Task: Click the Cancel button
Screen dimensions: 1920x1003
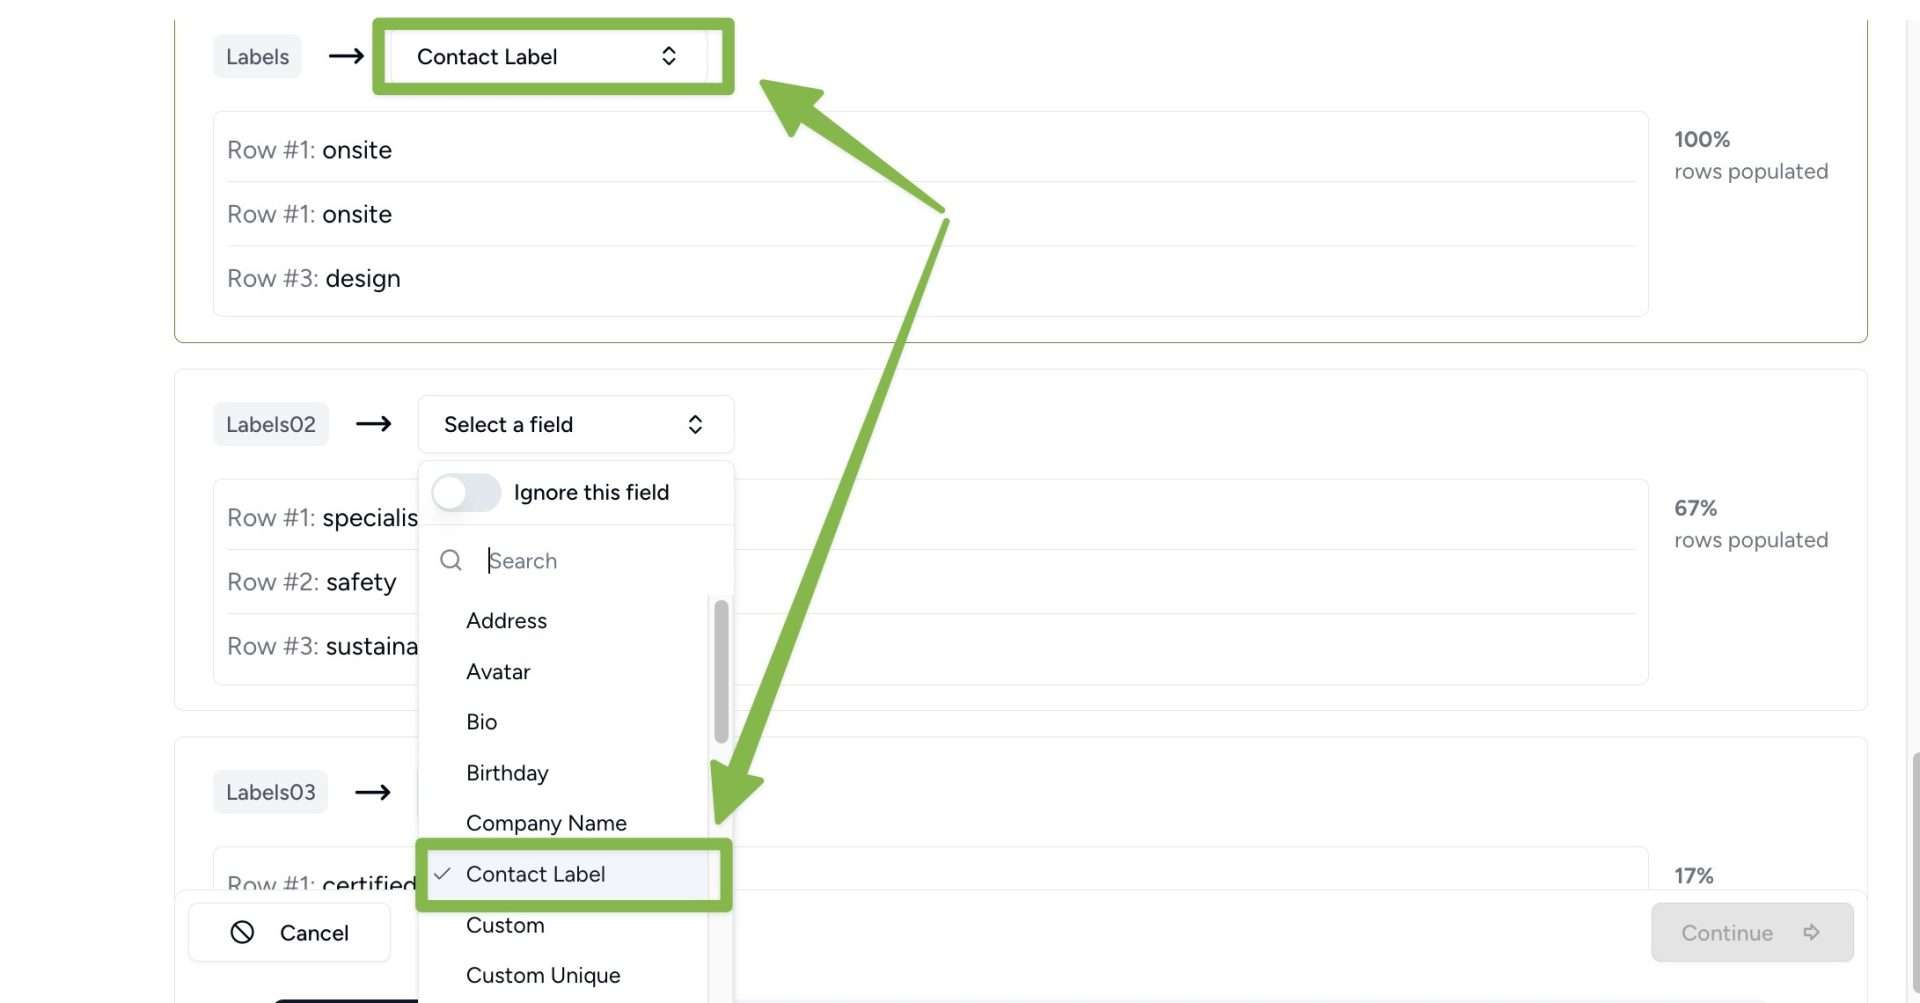Action: (289, 932)
